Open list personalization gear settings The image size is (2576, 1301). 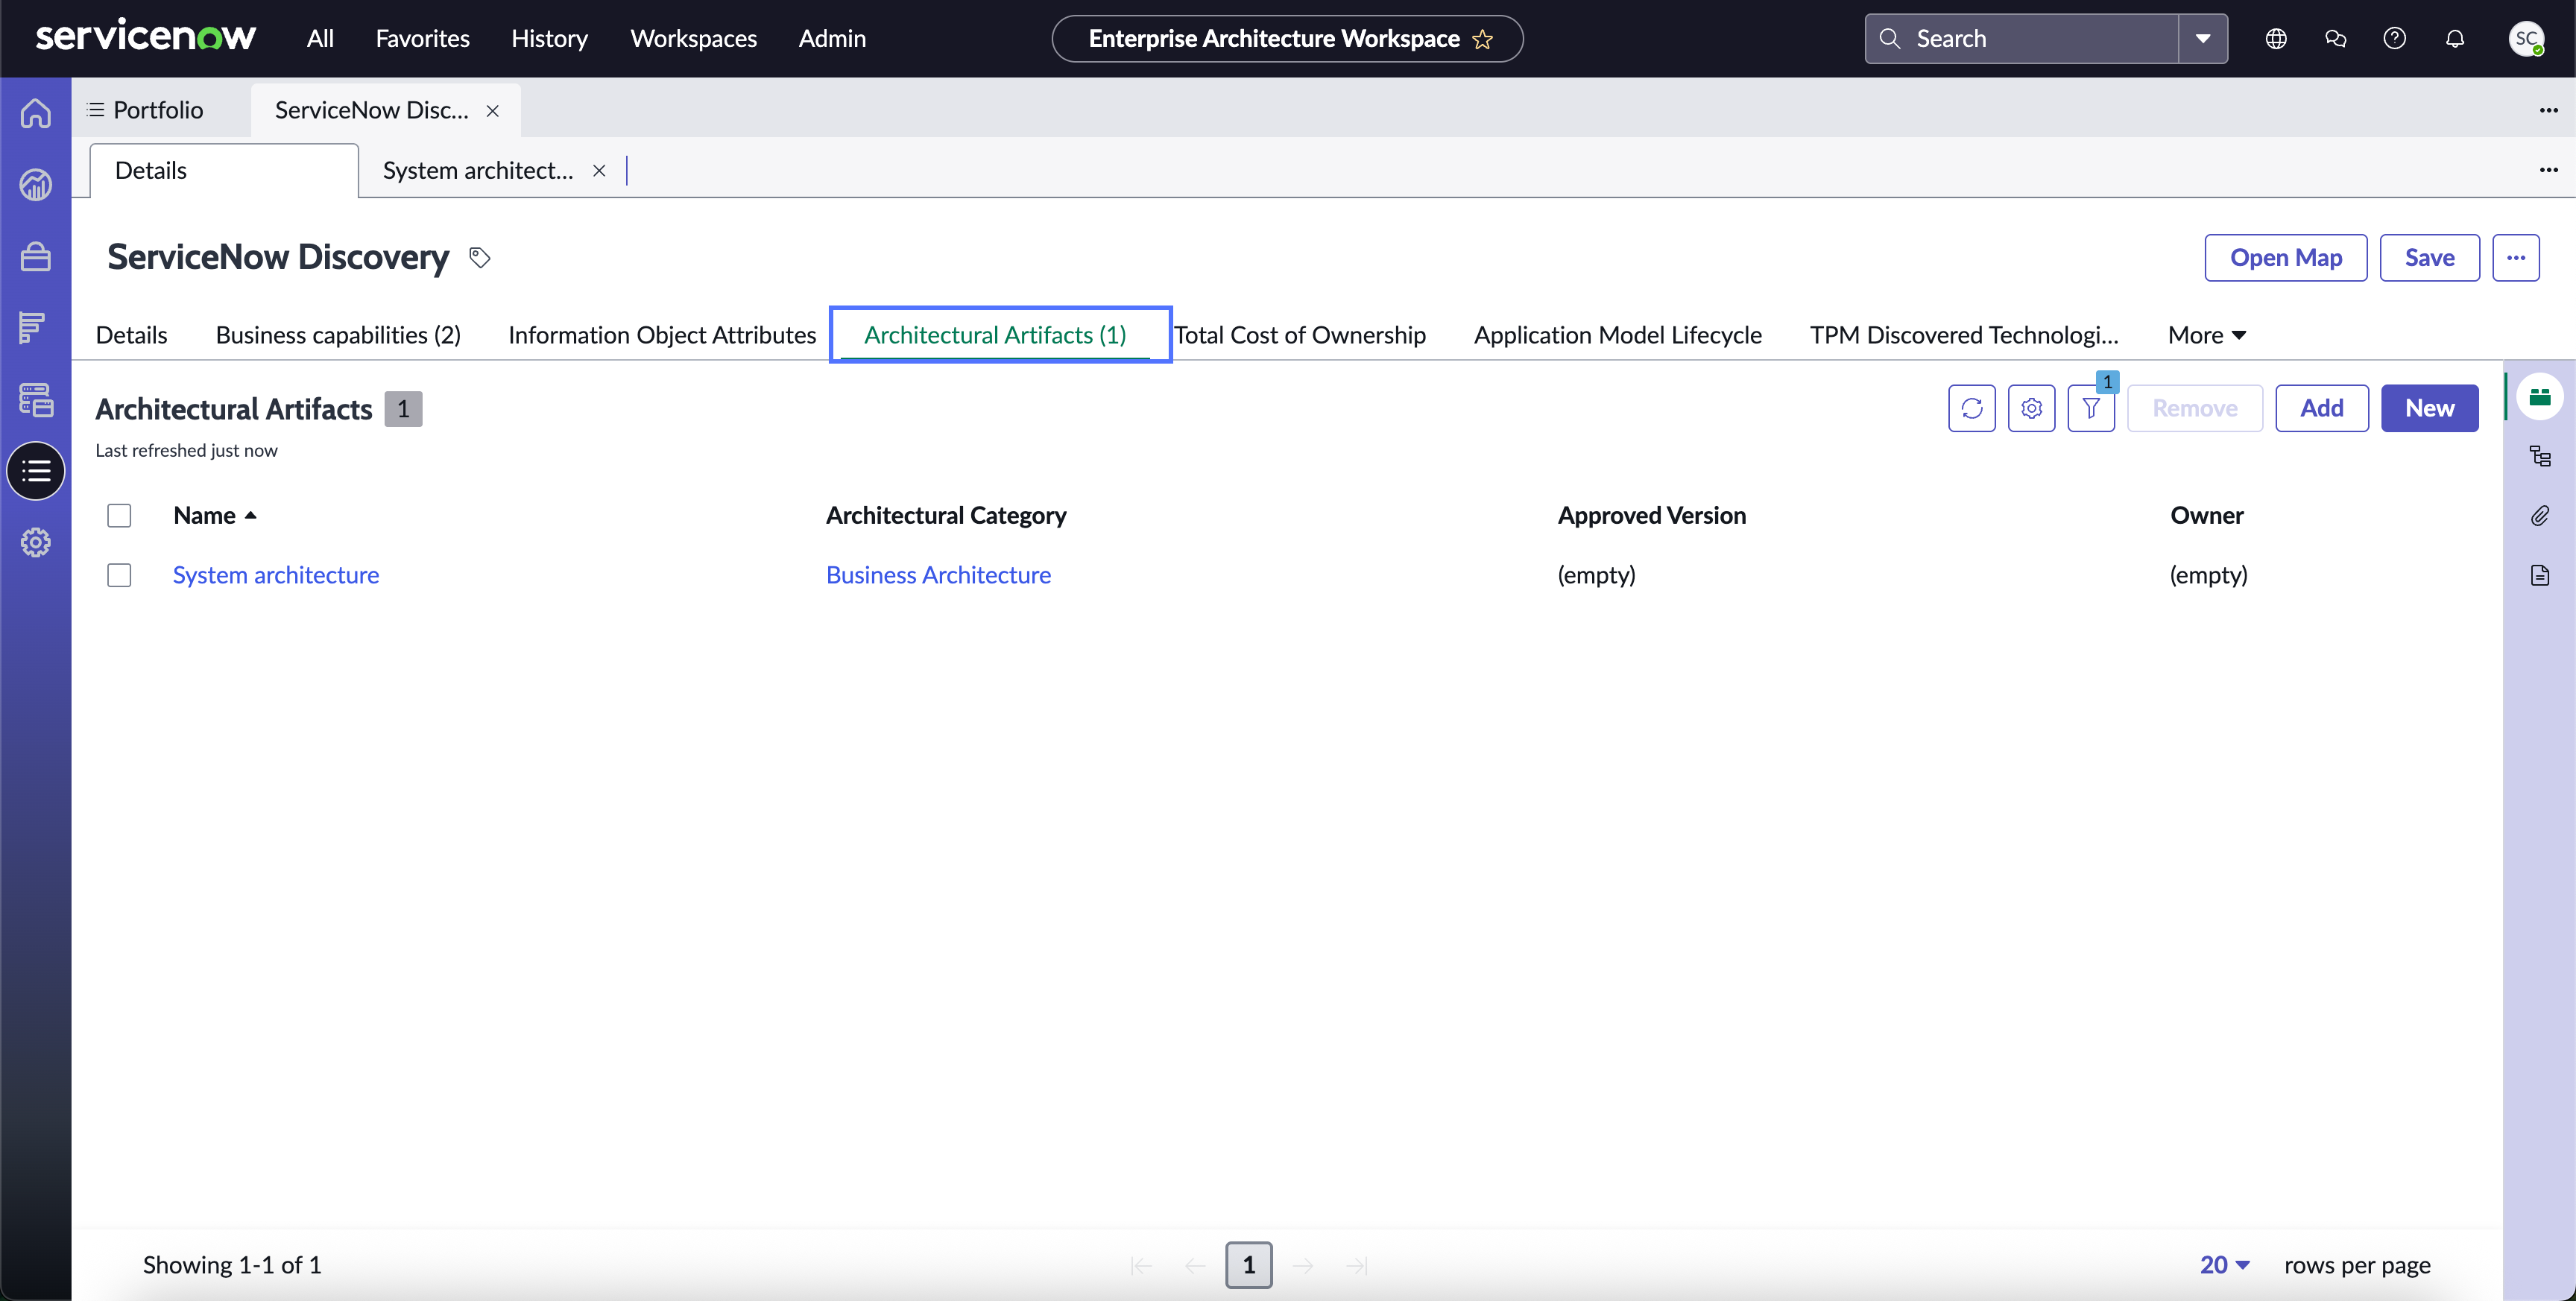pos(2031,408)
